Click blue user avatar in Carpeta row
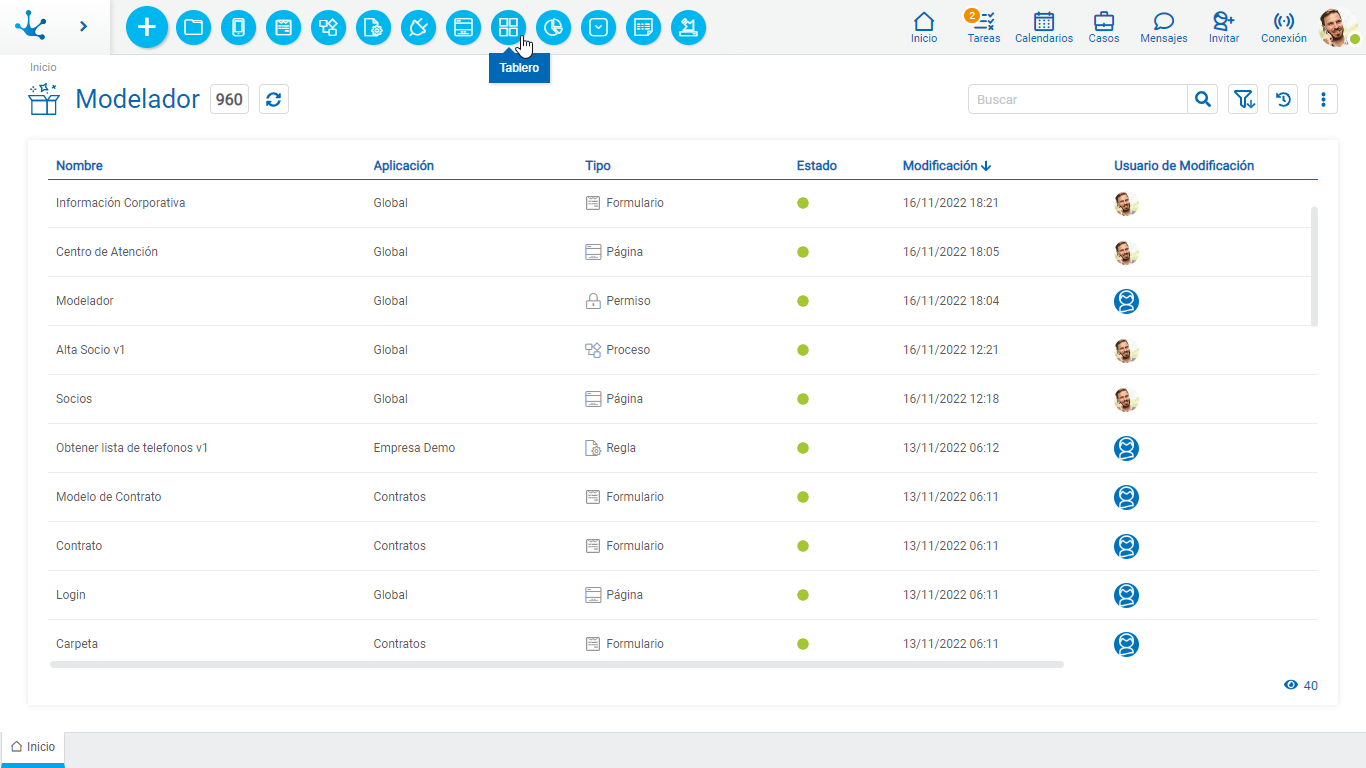This screenshot has width=1366, height=768. 1127,644
